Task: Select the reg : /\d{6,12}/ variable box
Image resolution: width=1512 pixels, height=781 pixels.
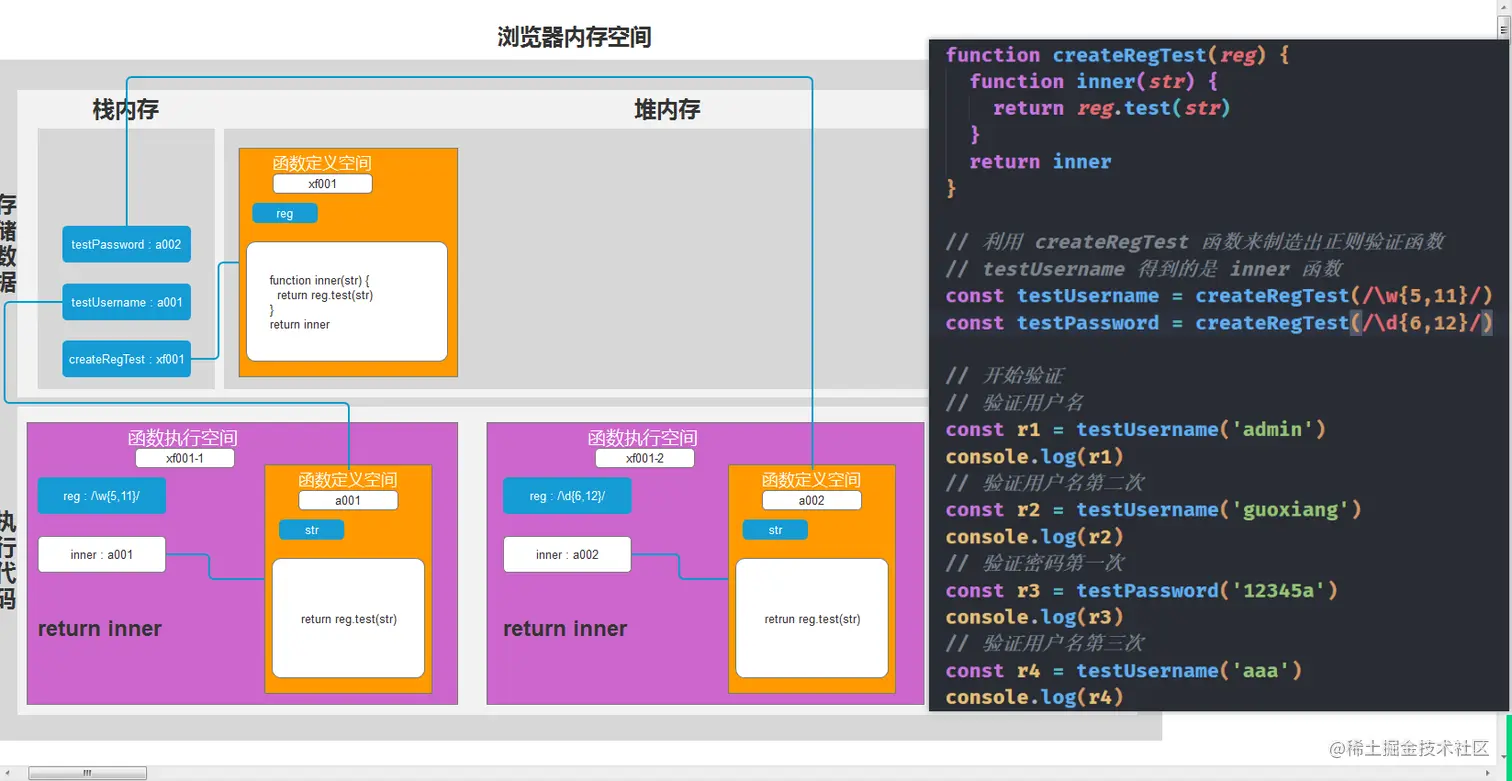Action: point(567,496)
